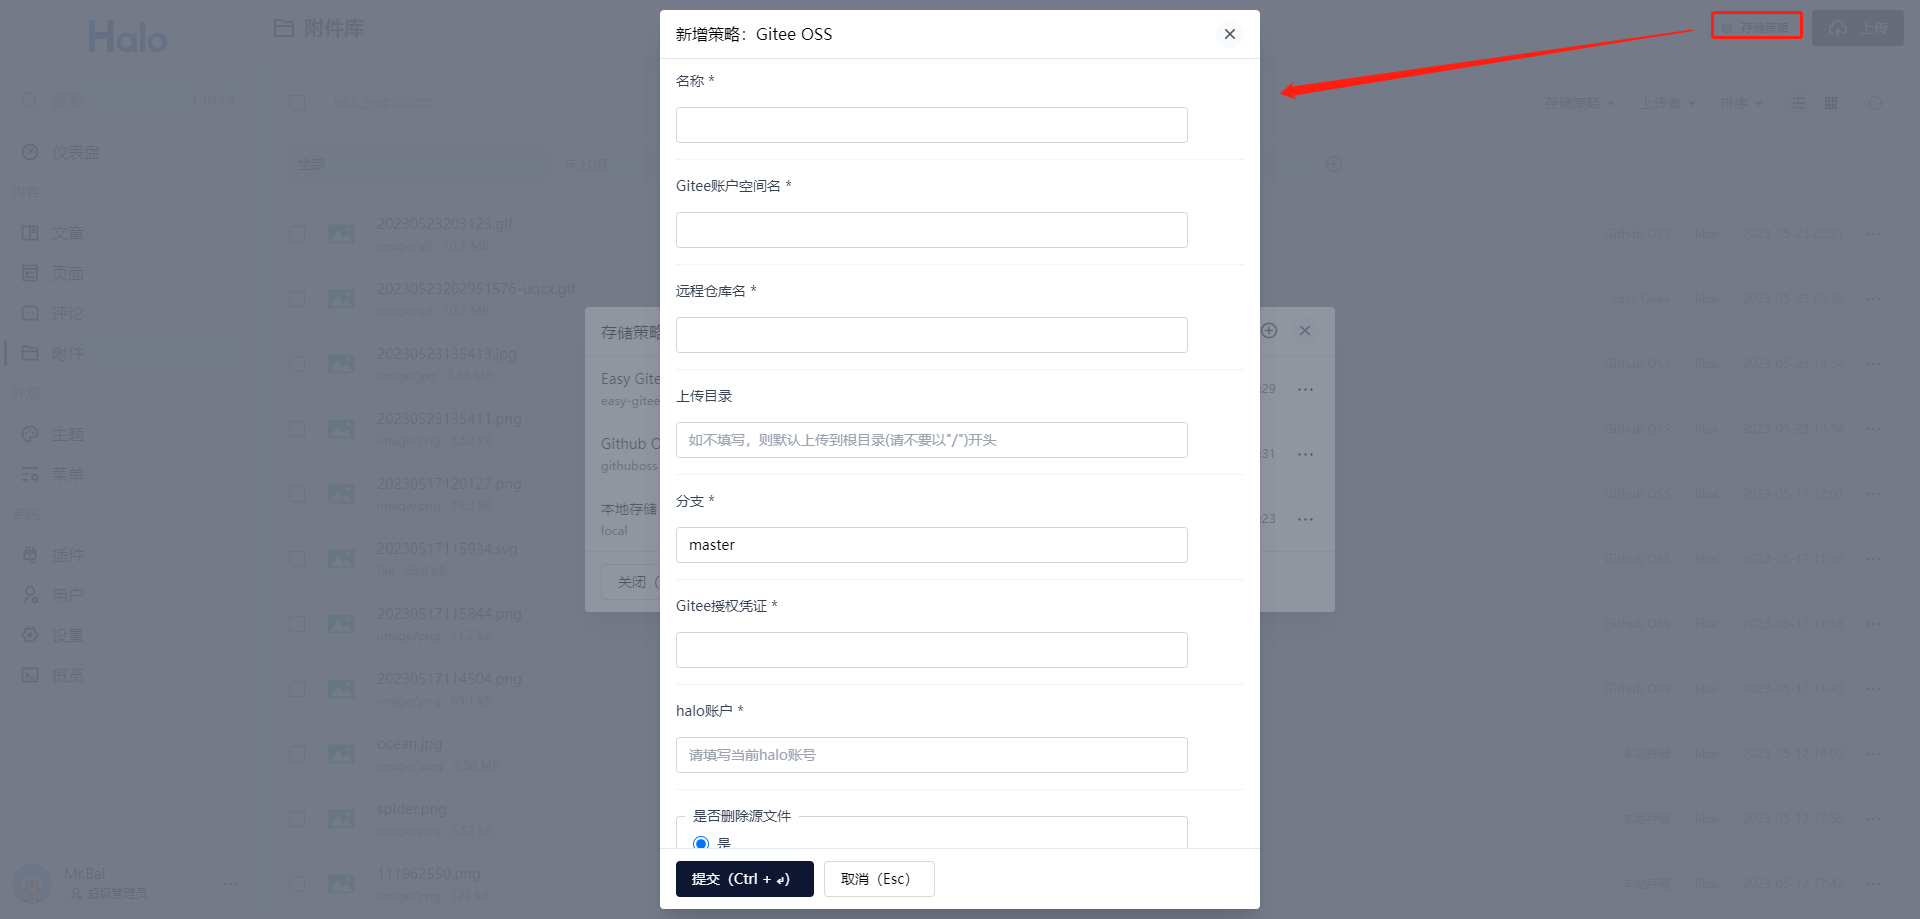Click the plus icon to add attachment group
1920x919 pixels.
pyautogui.click(x=1334, y=164)
